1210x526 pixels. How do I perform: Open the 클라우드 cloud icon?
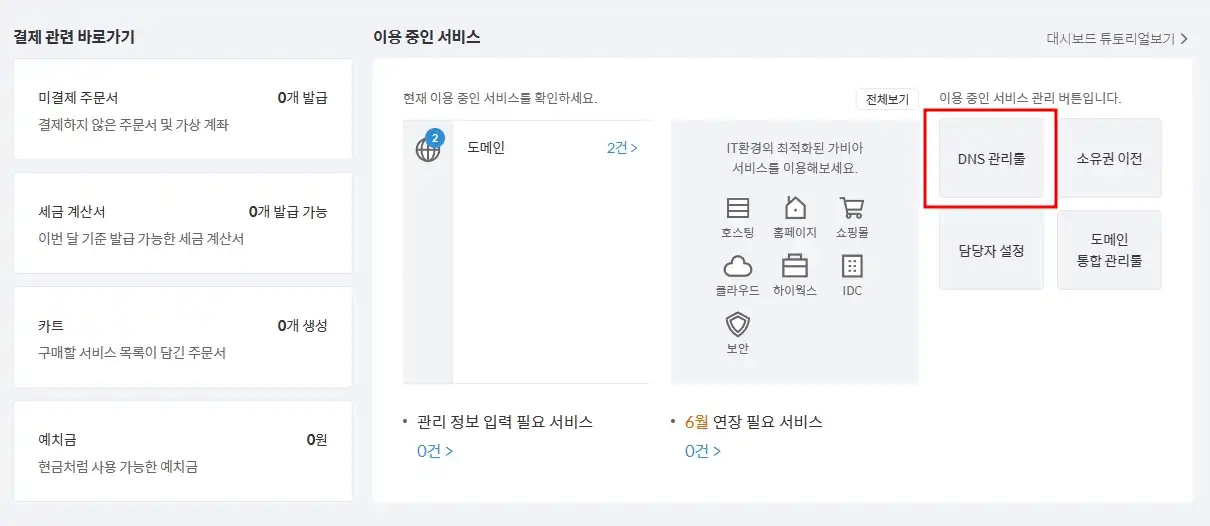[738, 266]
